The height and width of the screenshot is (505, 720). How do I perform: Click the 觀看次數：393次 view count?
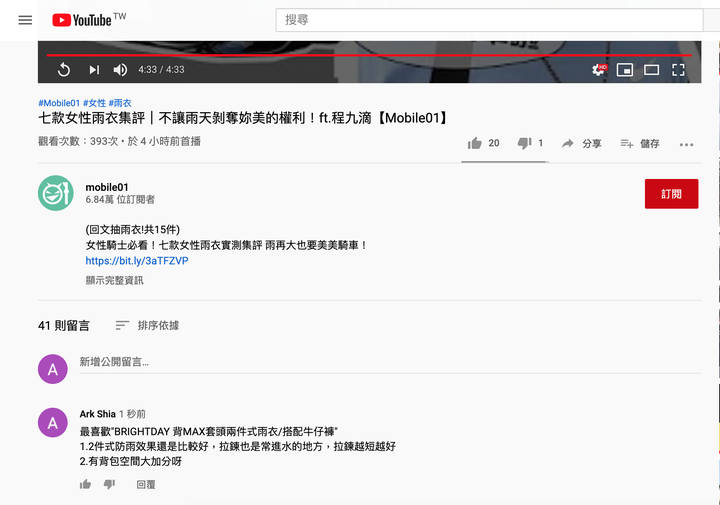pos(78,141)
